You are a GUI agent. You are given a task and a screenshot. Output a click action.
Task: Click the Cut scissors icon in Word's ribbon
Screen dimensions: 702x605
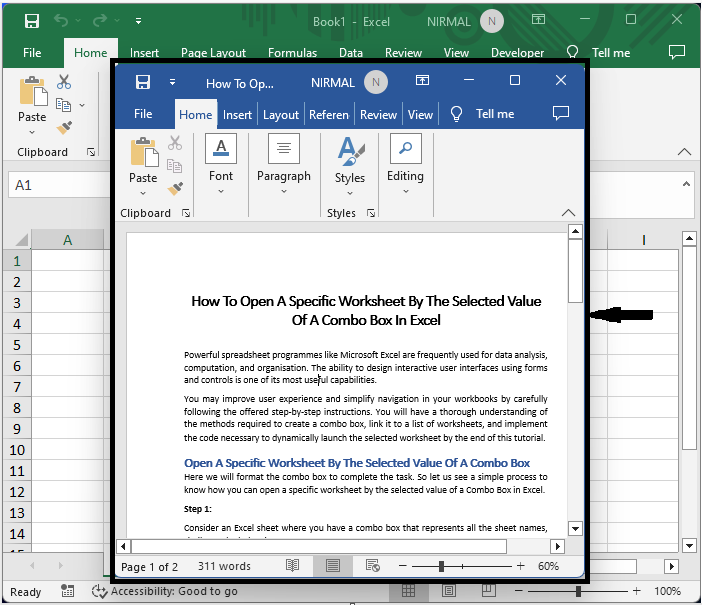point(175,143)
